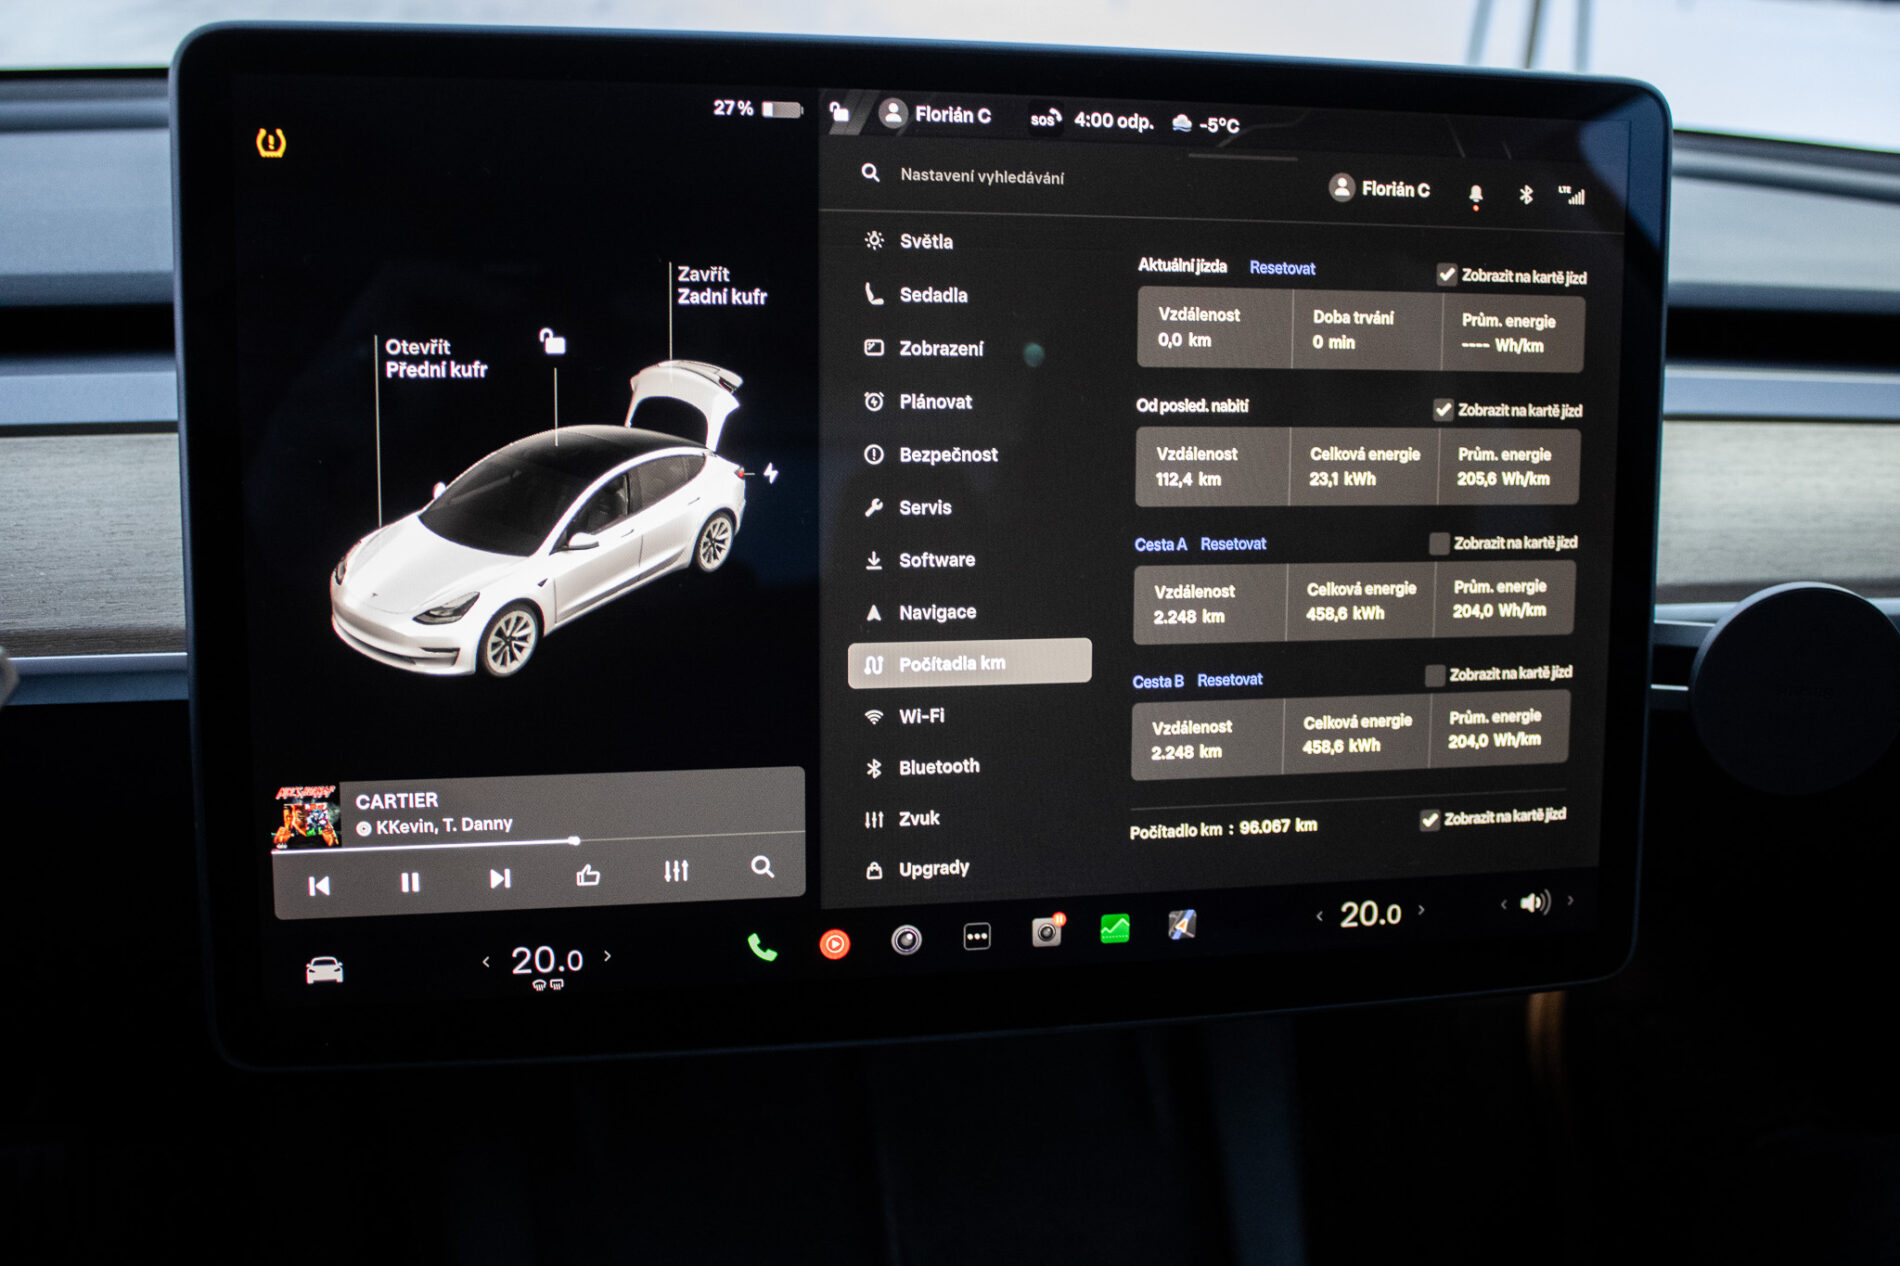The height and width of the screenshot is (1266, 1900).
Task: Open the dashcam camera app
Action: [1046, 932]
